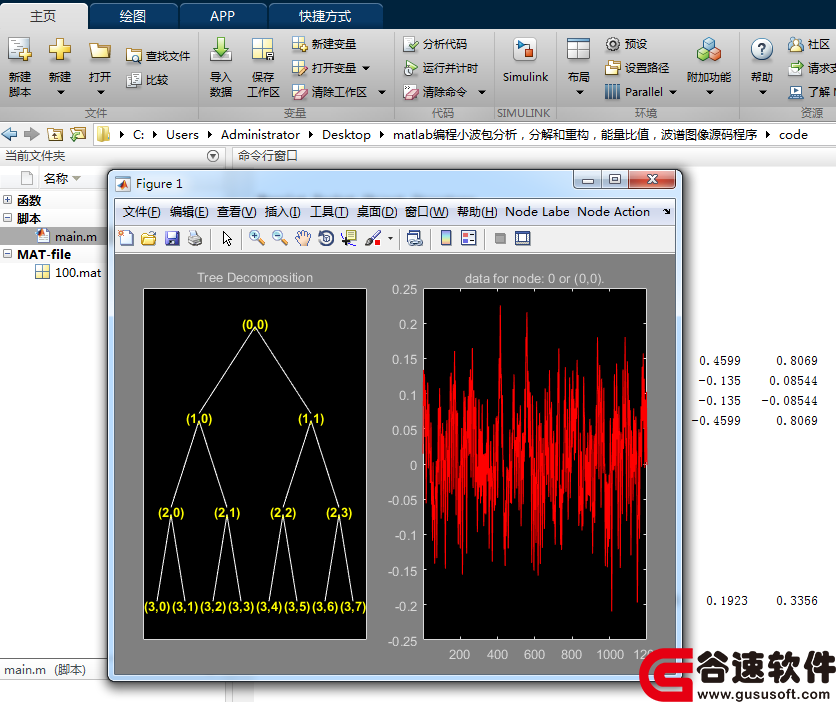The height and width of the screenshot is (702, 836).
Task: Open Figure Tools menu
Action: coord(329,212)
